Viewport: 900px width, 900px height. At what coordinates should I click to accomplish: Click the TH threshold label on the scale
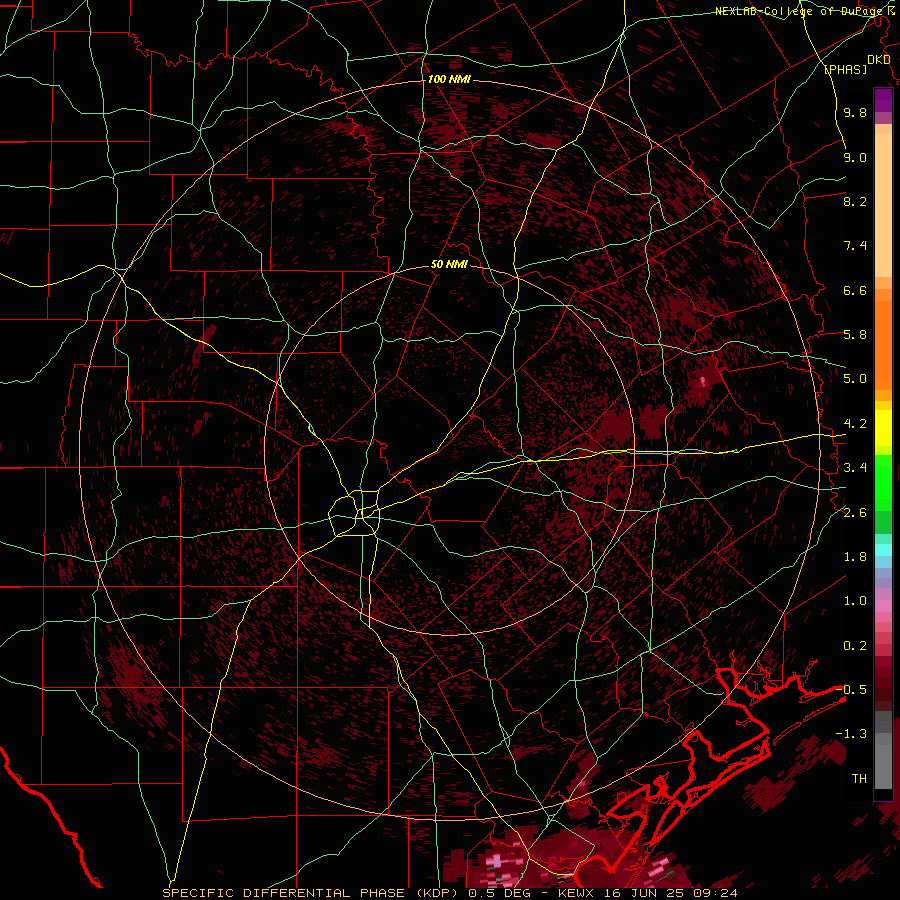tap(859, 779)
